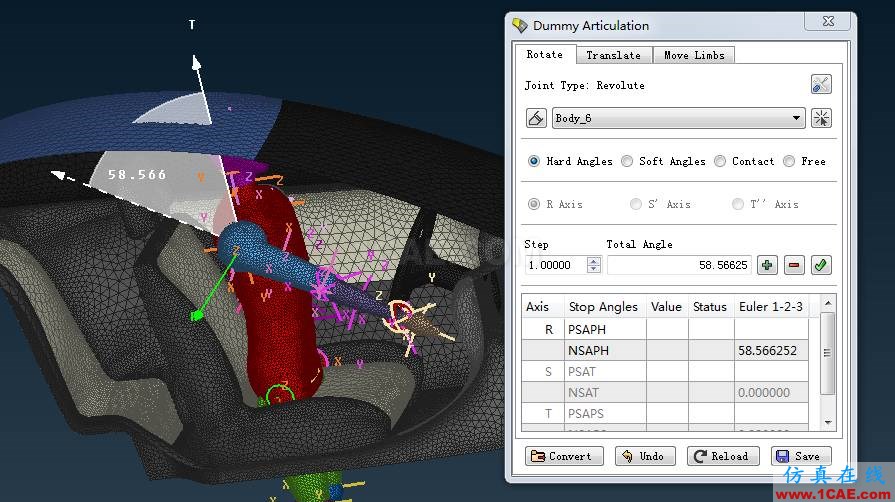Click the Stop Angles column header

tap(603, 307)
